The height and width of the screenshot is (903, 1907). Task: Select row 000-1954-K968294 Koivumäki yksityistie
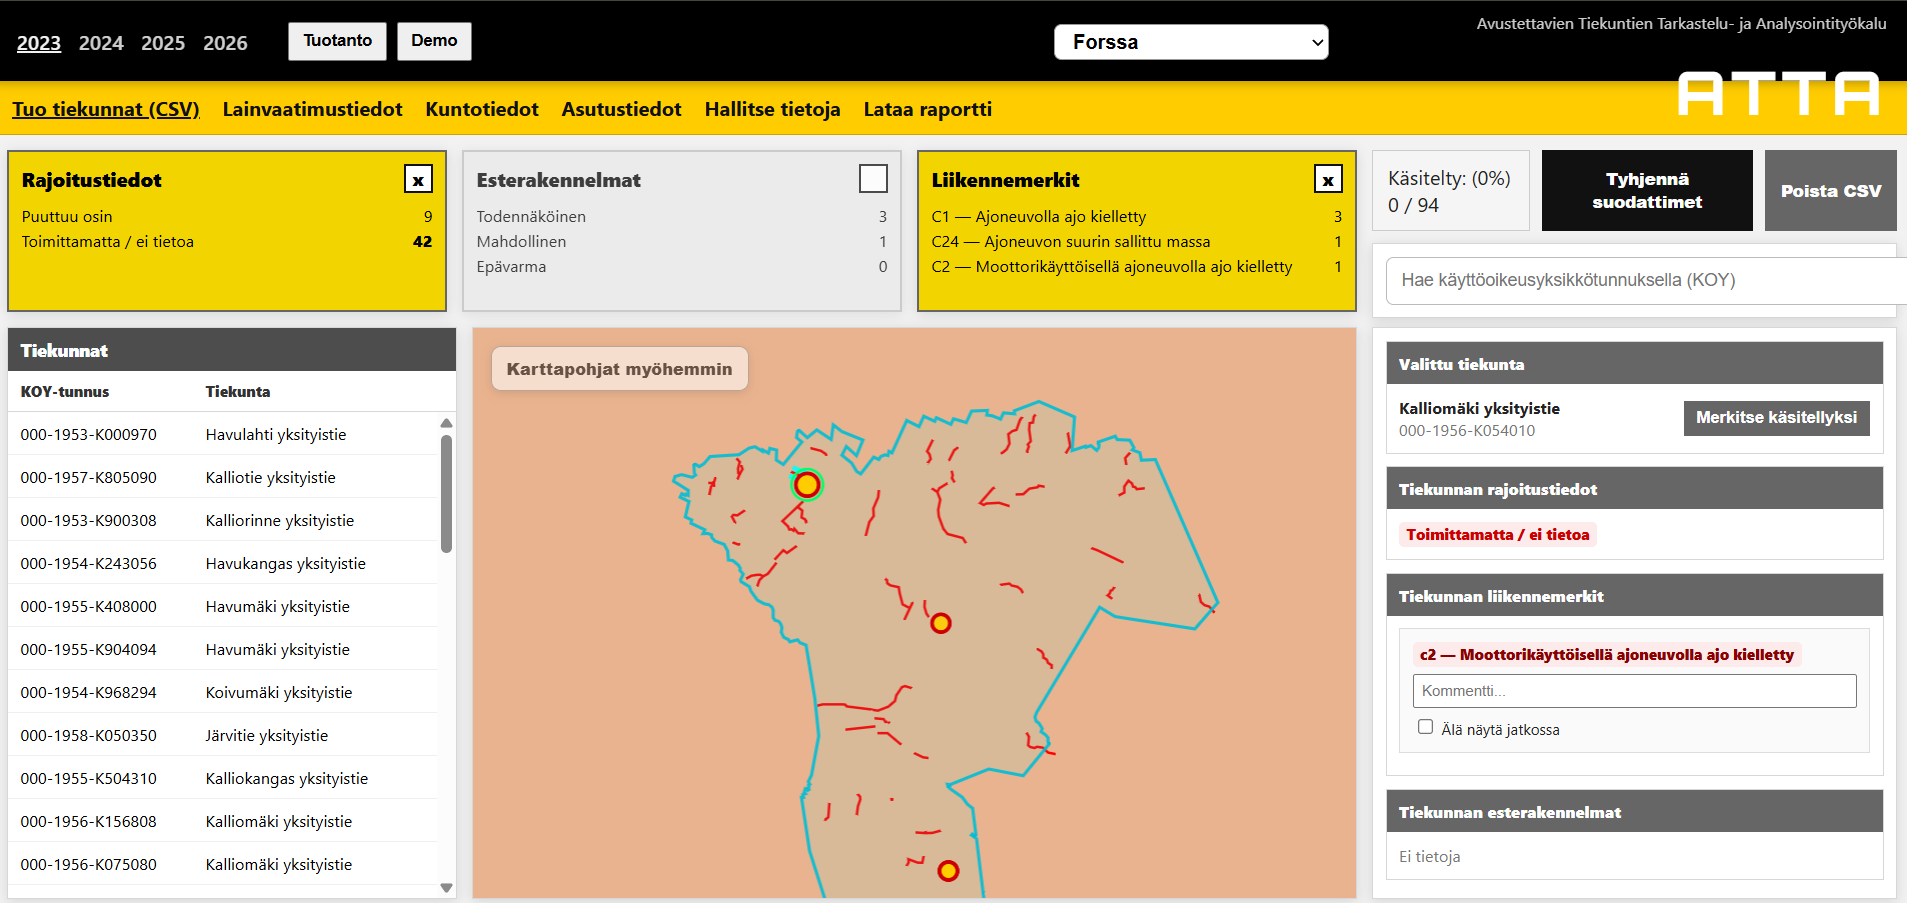point(222,692)
